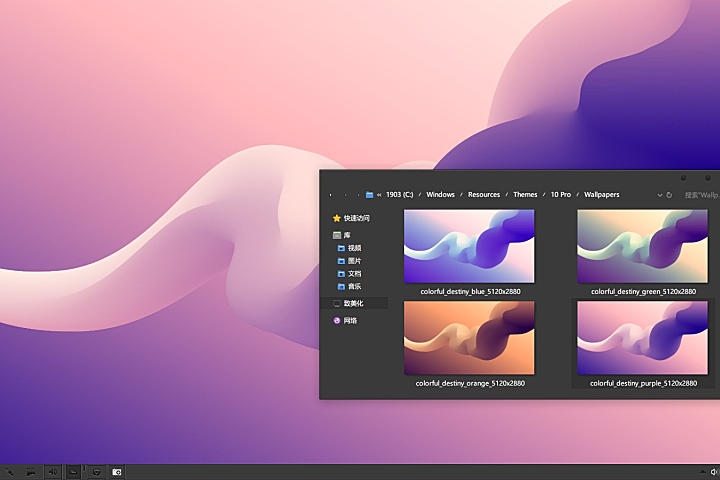720x480 pixels.
Task: Open the File Explorer taskbar icon
Action: pos(73,472)
